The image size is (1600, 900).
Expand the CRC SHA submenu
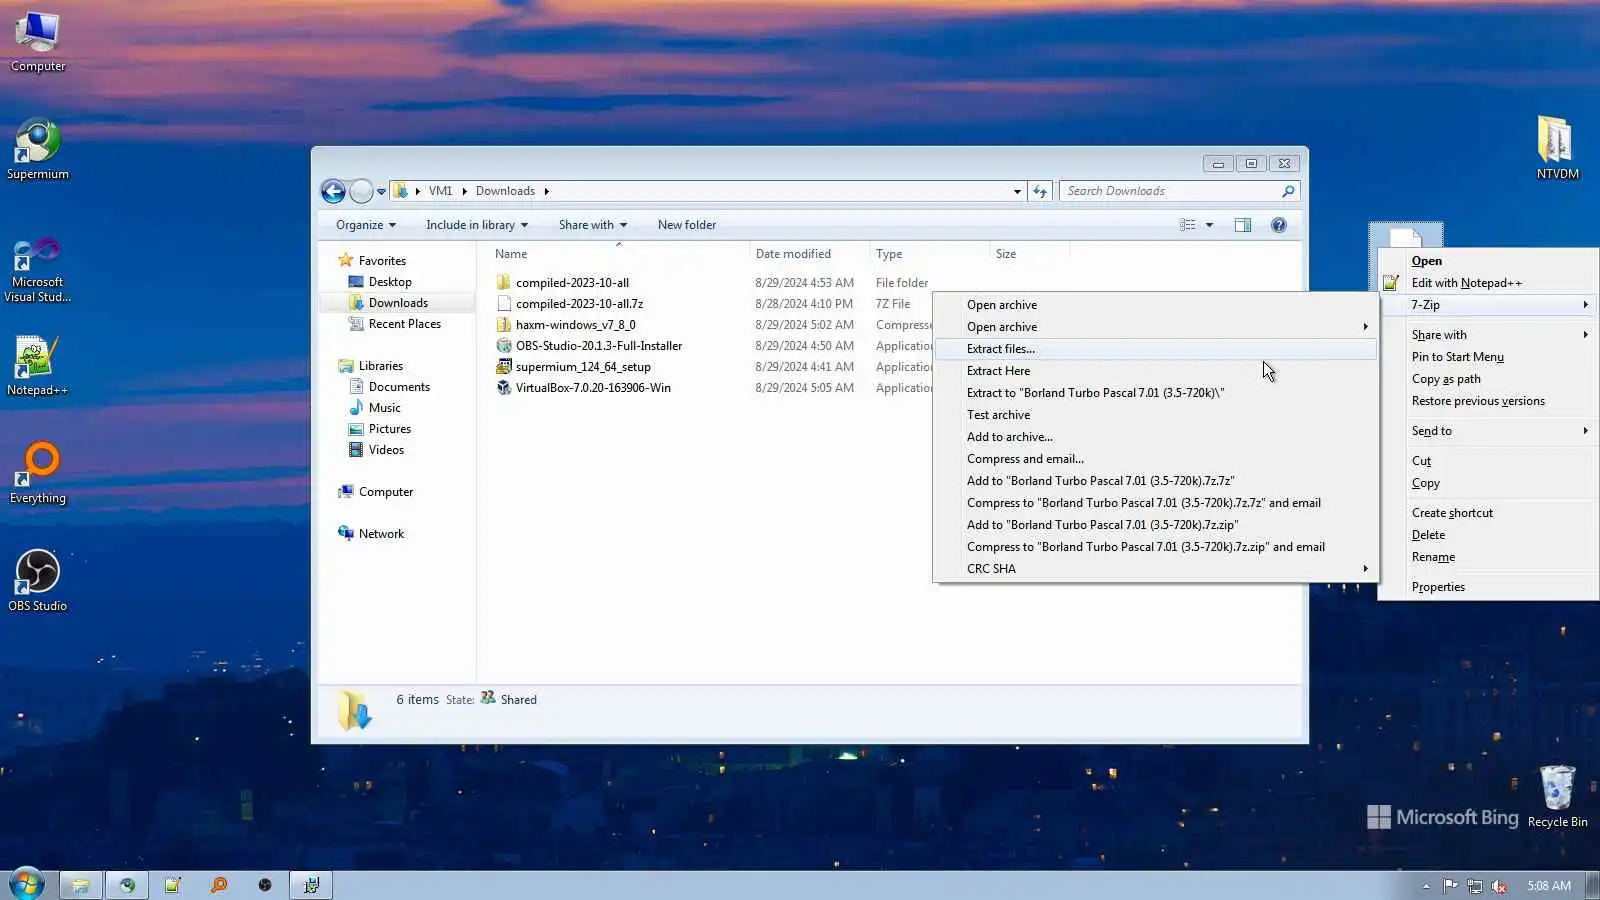[1155, 569]
